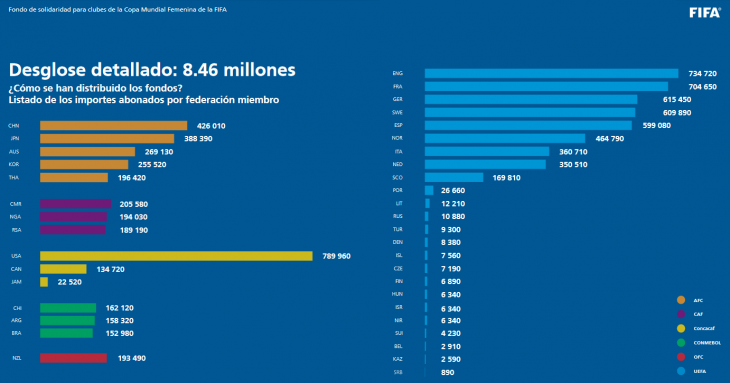Click the GER country code label
730x383 pixels.
[x=398, y=99]
